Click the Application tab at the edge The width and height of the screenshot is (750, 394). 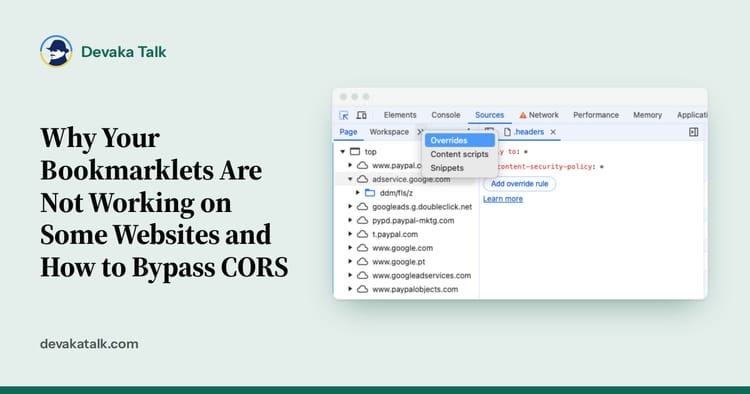pos(692,115)
